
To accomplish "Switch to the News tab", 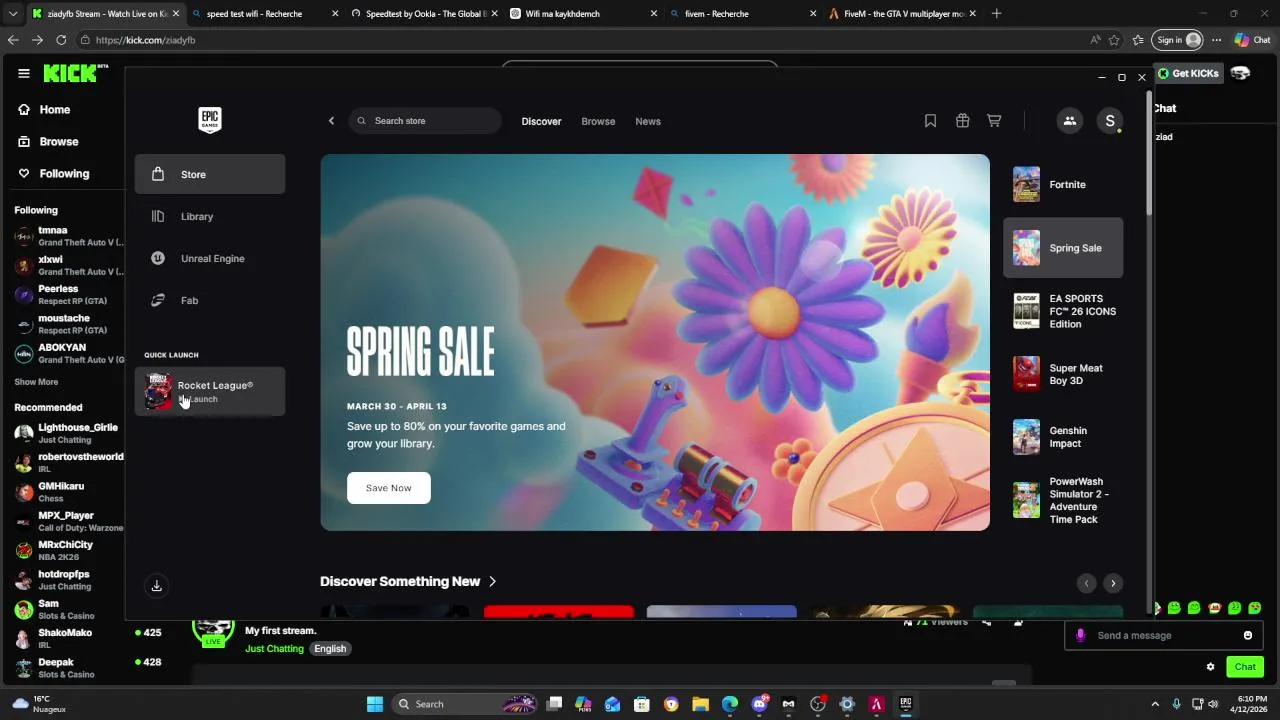I will [x=648, y=121].
